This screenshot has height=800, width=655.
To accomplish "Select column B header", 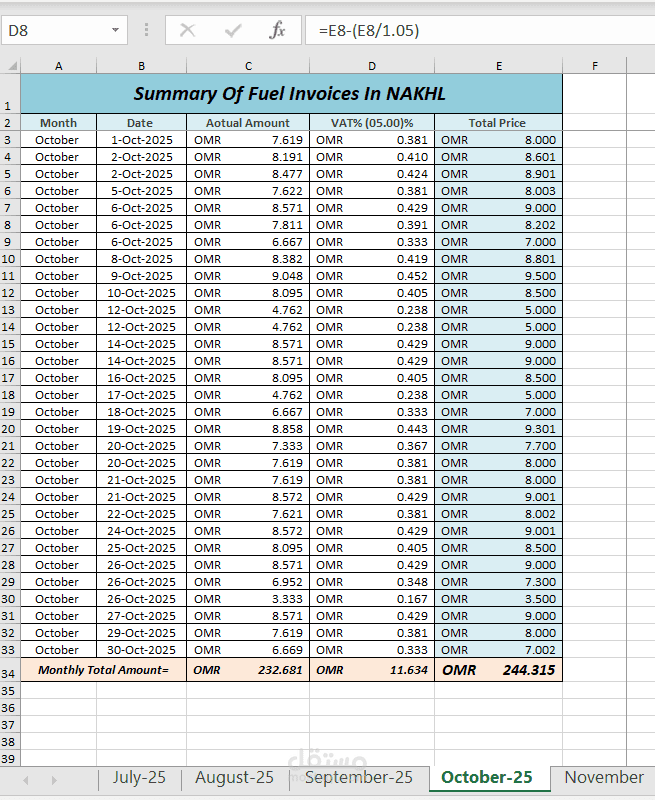I will tap(141, 66).
